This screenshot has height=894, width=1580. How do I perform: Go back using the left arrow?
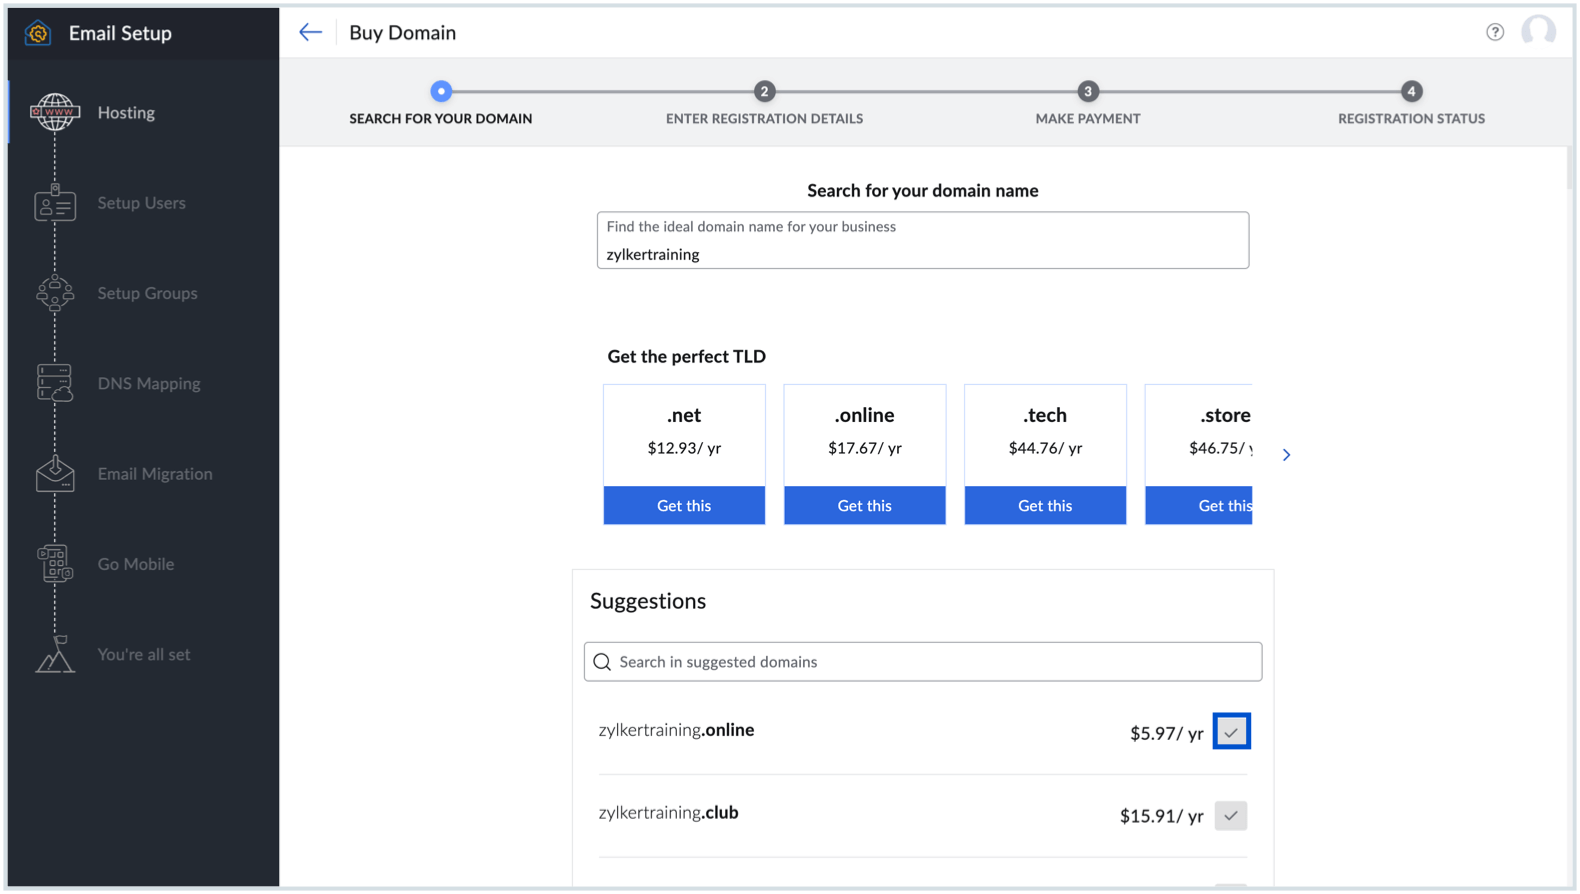coord(310,32)
